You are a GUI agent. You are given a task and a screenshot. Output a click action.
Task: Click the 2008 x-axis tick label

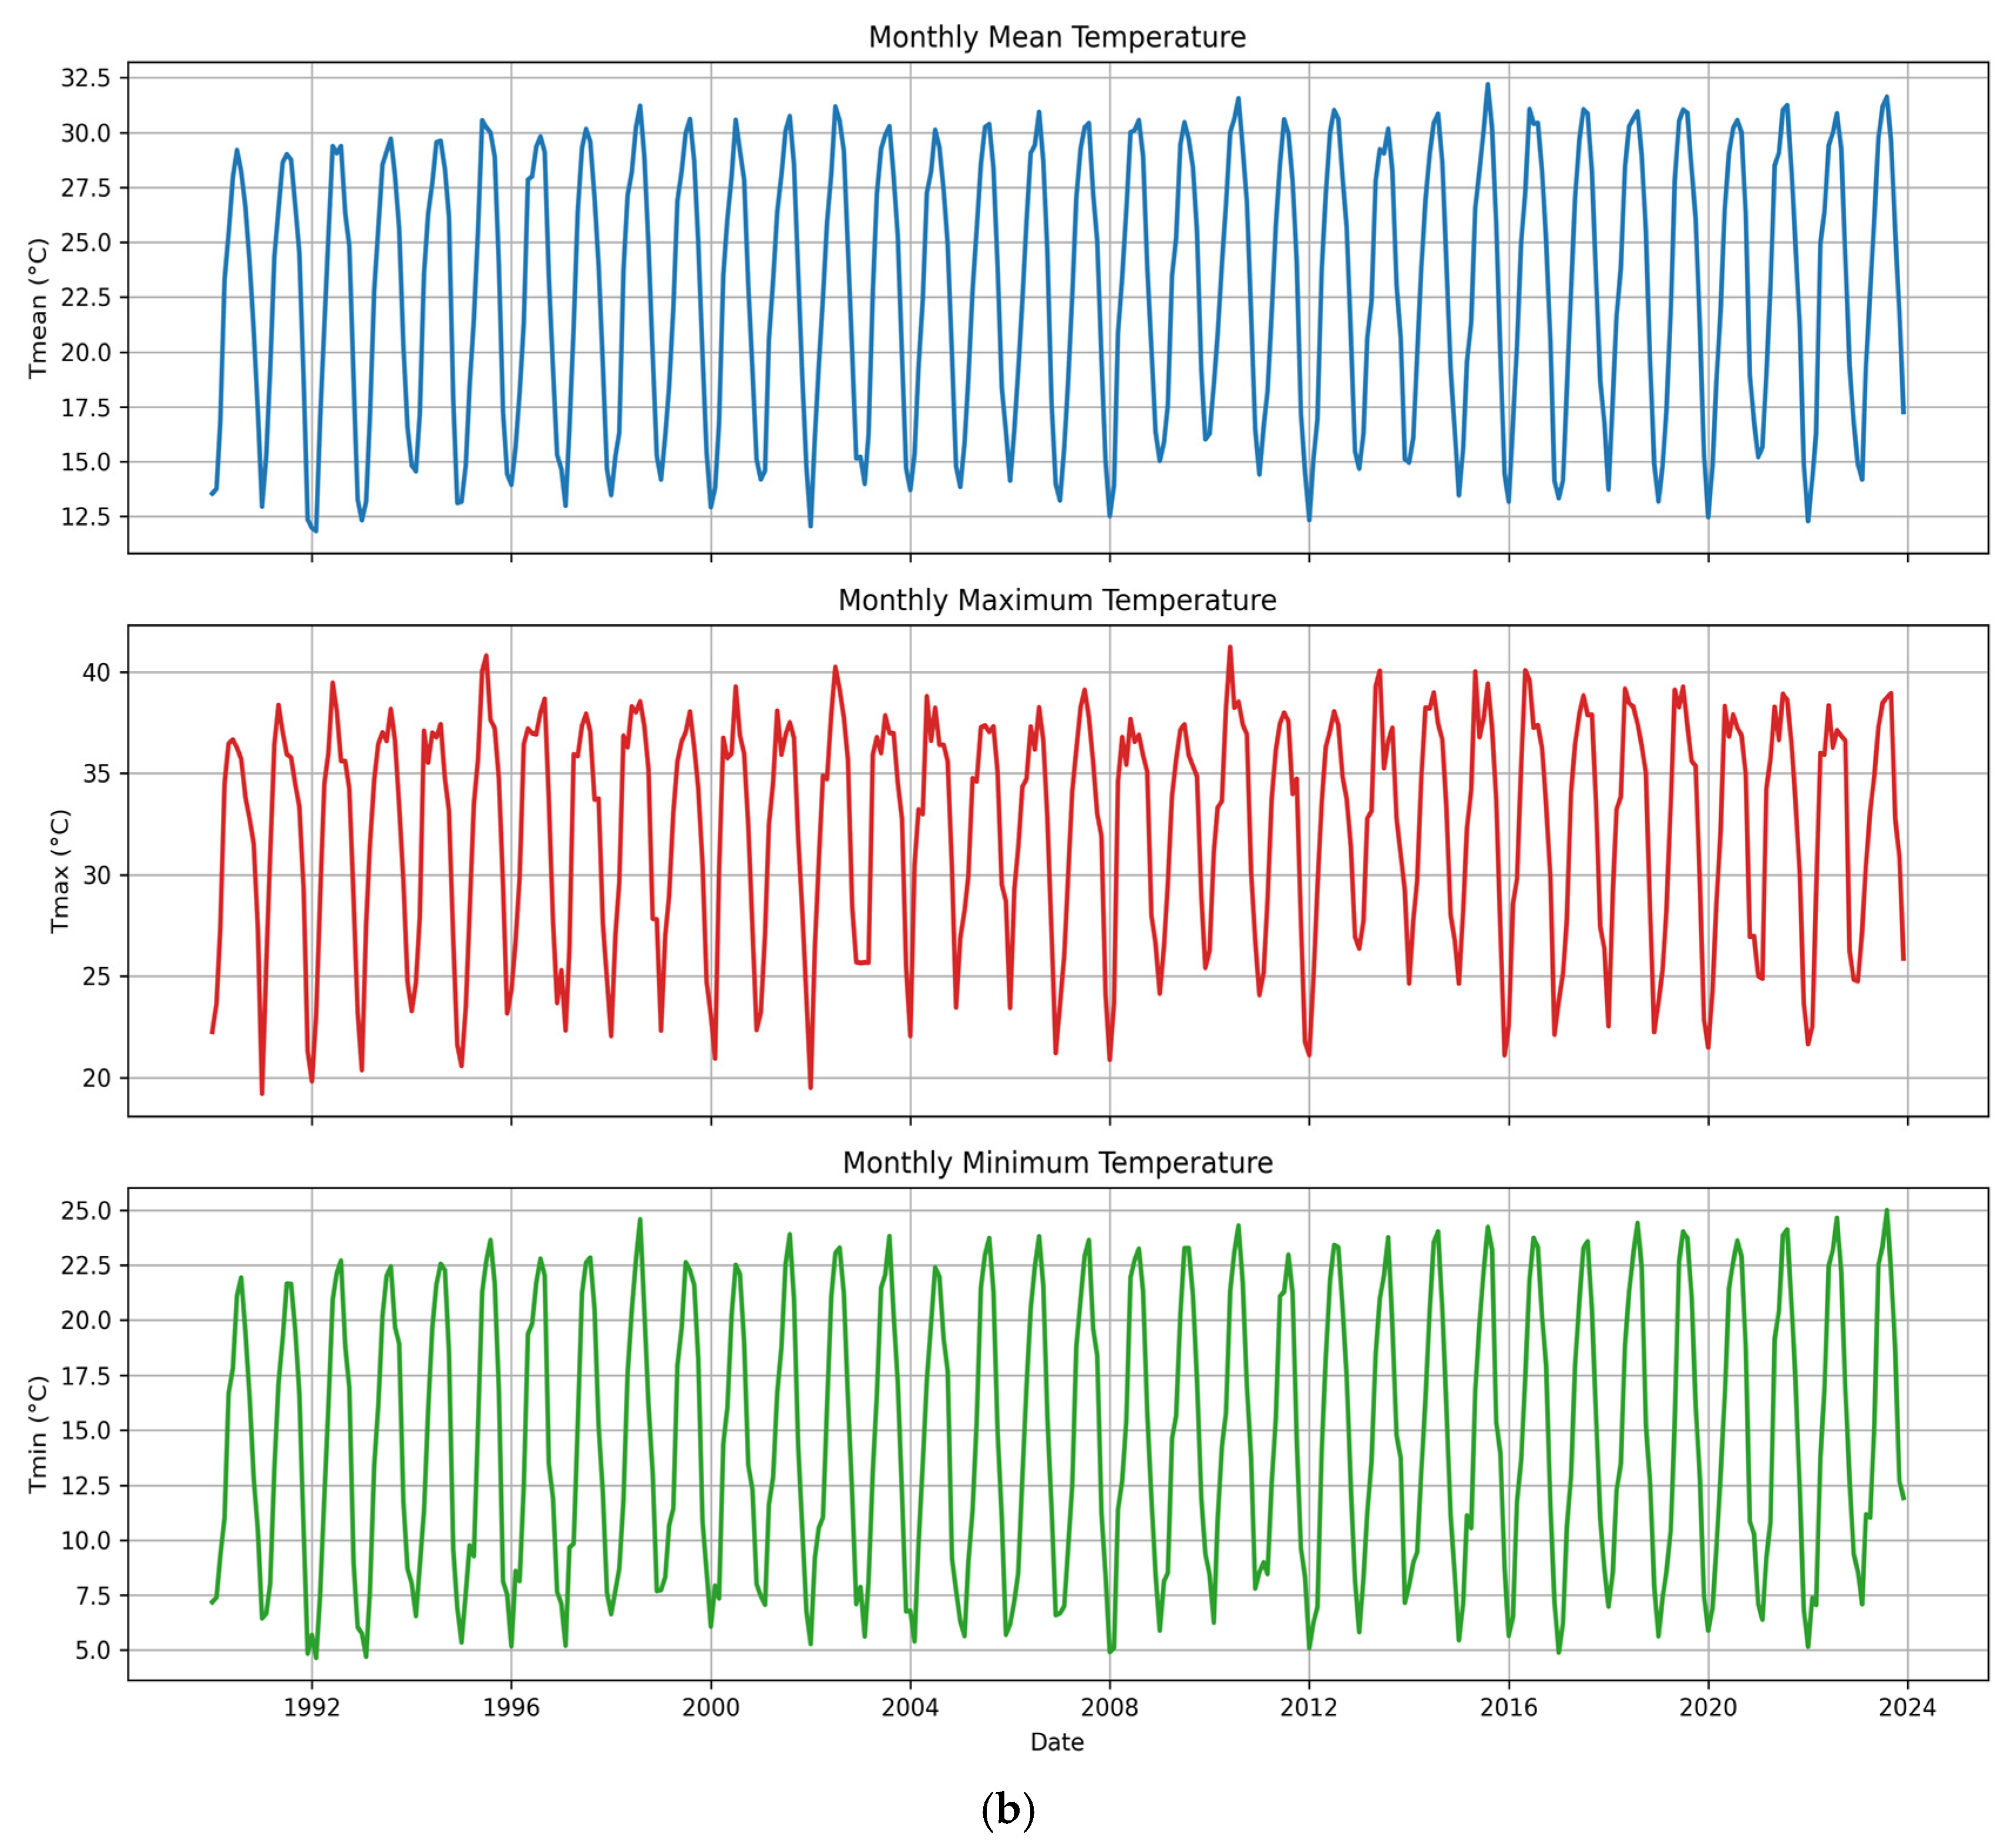(x=1109, y=1707)
